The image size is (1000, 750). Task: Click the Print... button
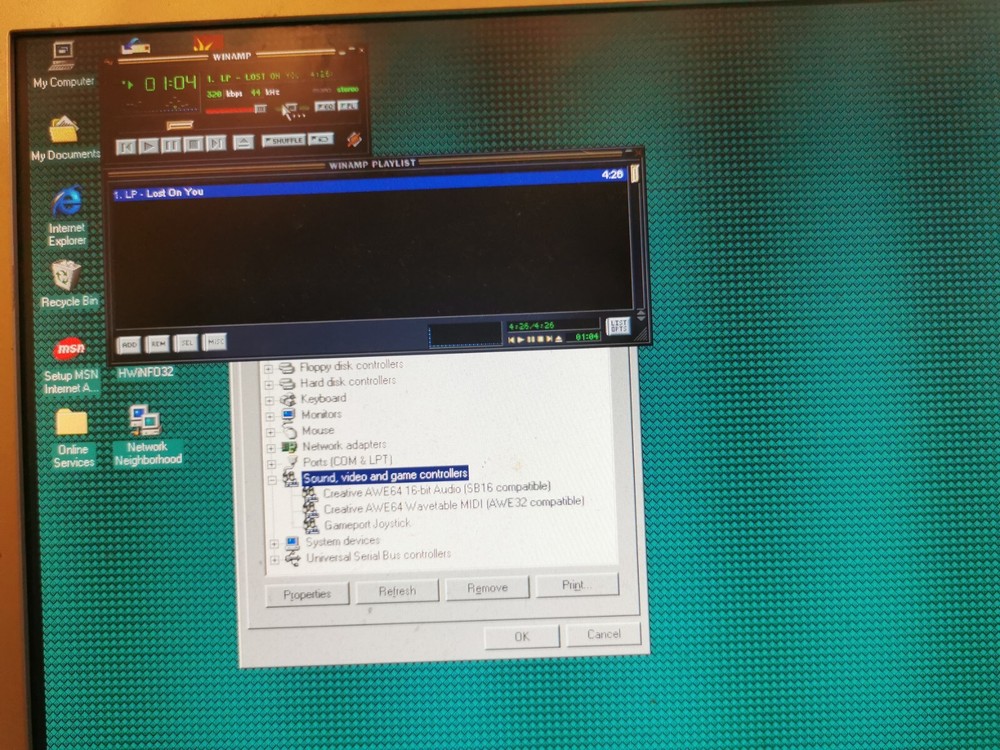tap(577, 584)
